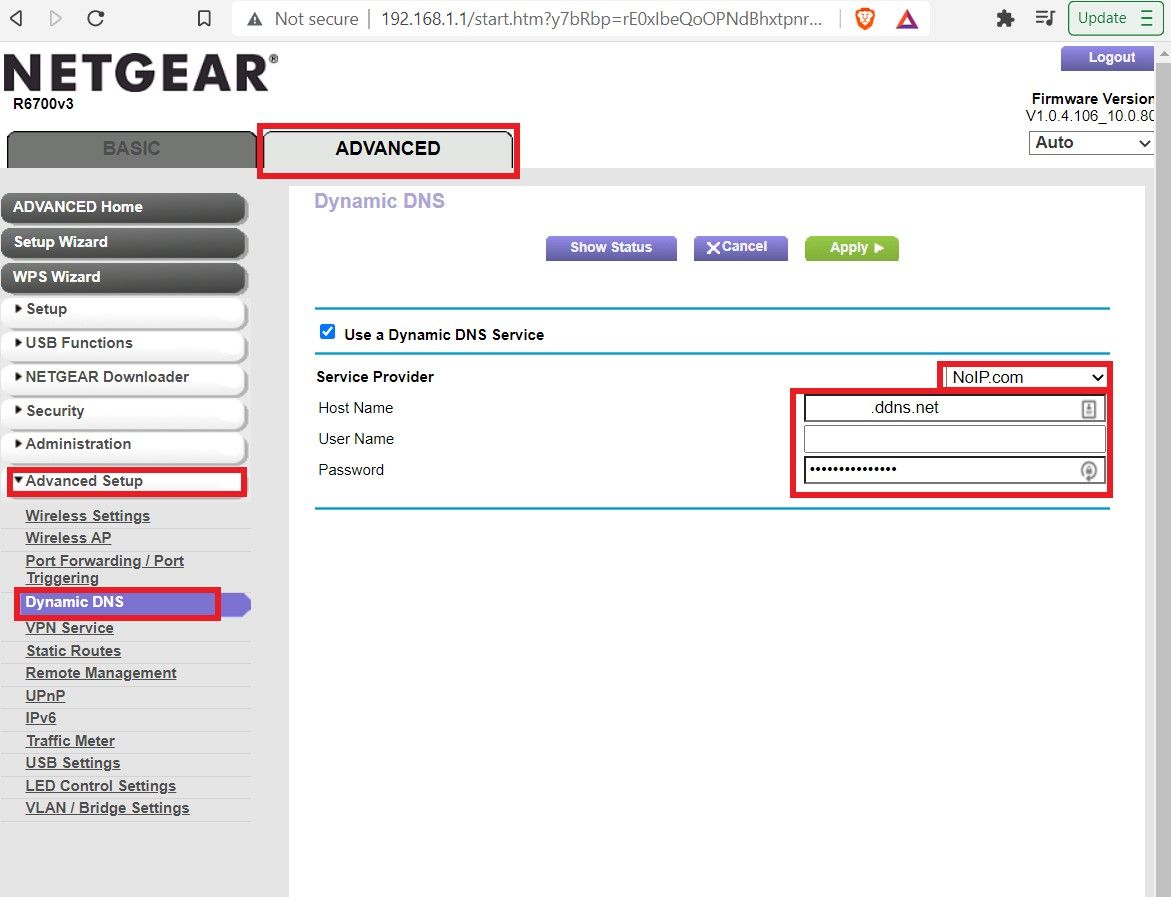Click the Host Name field

(x=954, y=409)
